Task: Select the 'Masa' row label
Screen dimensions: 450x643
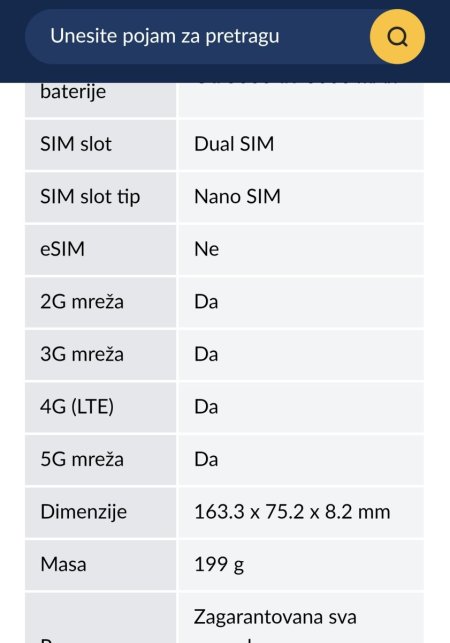Action: point(63,564)
